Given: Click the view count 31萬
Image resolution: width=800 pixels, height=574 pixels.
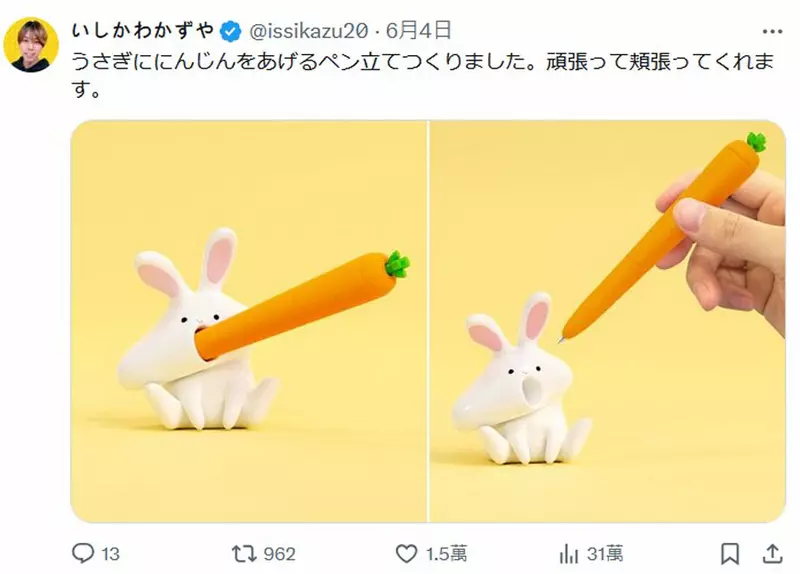Looking at the screenshot, I should [605, 554].
